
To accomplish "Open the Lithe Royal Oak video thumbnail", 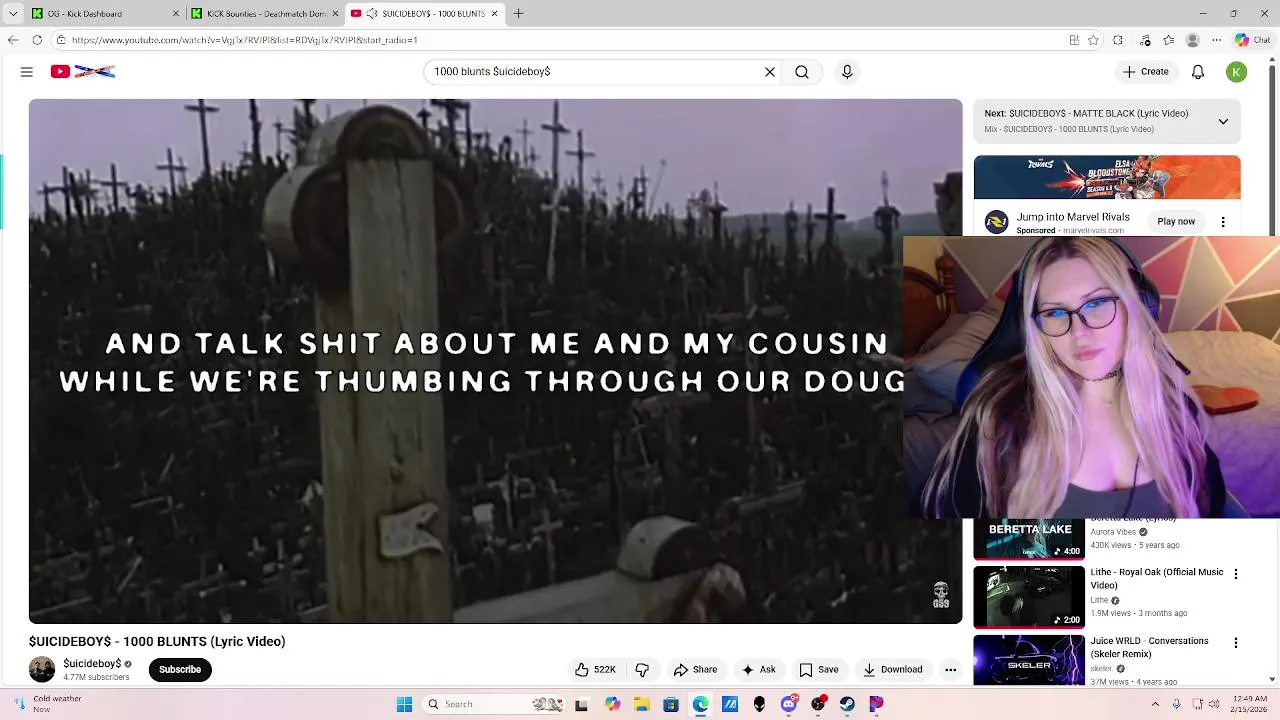I will pos(1029,597).
